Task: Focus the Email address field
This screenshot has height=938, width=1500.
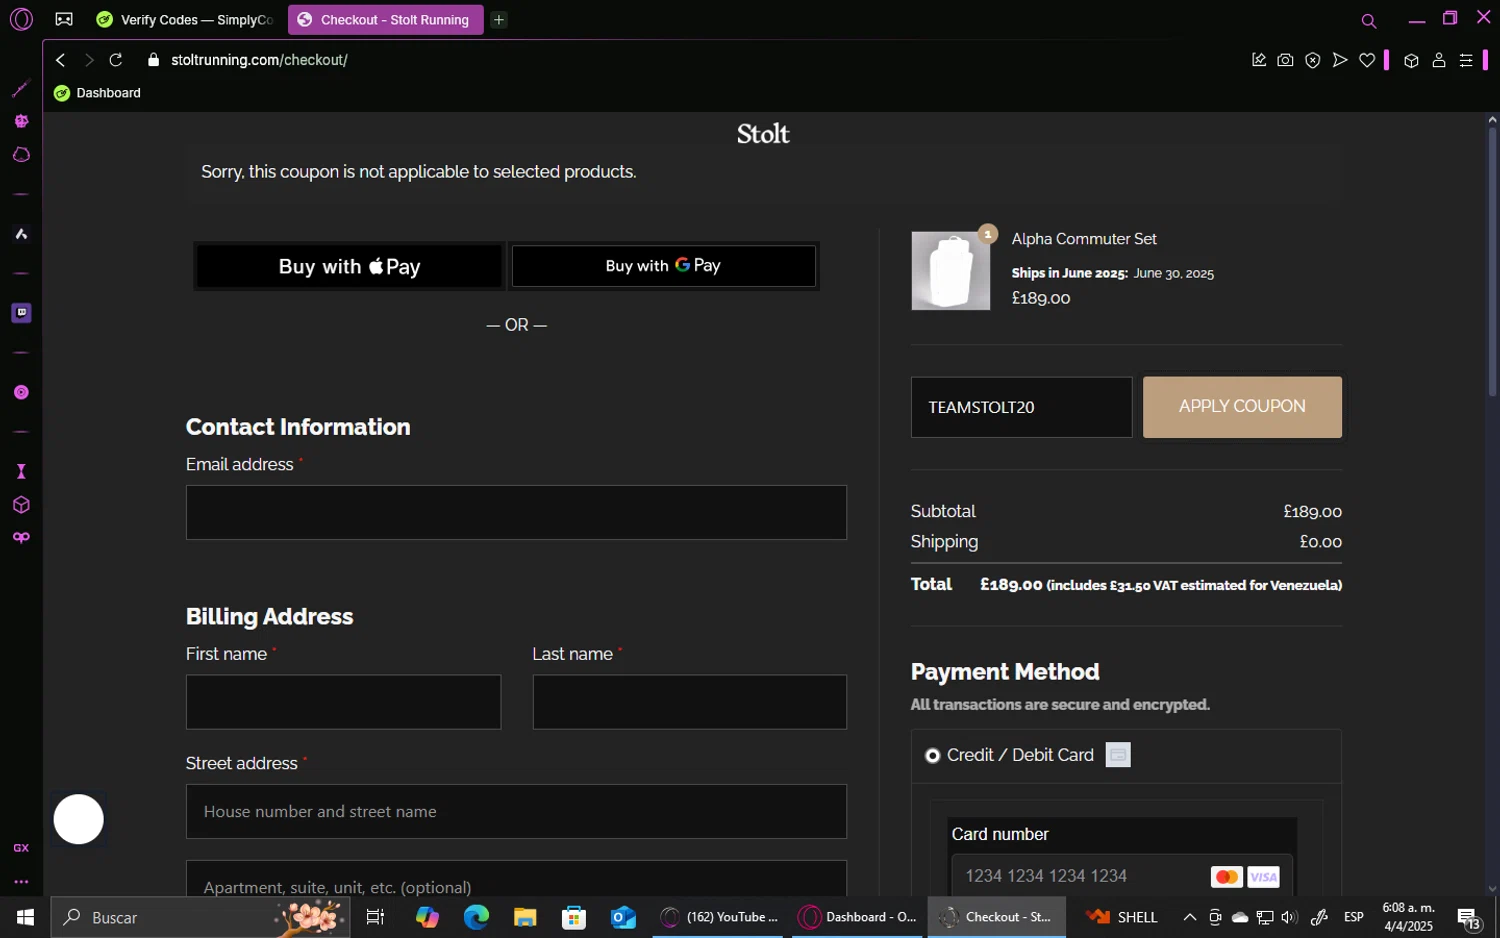Action: (x=516, y=512)
